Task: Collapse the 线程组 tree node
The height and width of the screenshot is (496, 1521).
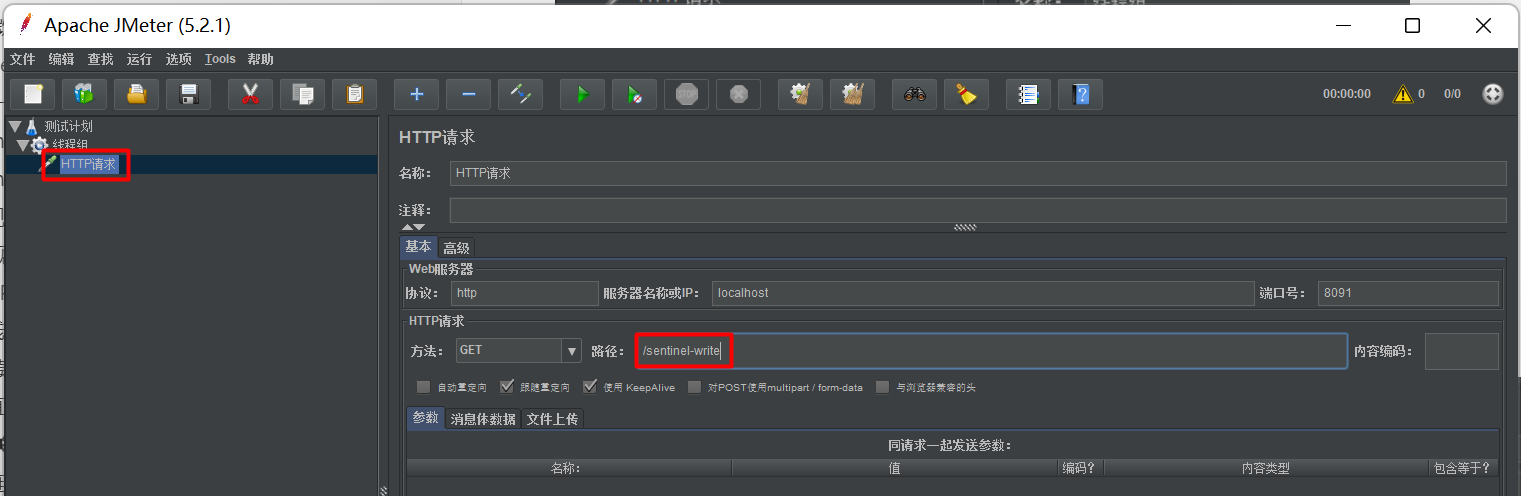Action: 23,145
